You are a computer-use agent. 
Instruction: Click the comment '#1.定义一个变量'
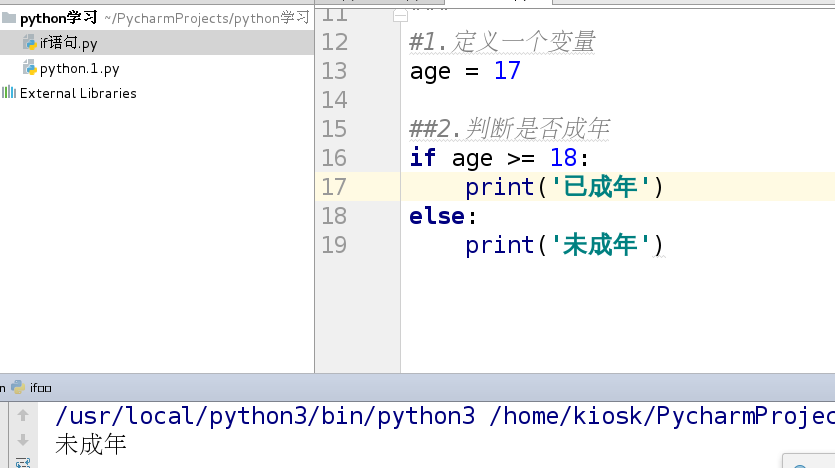point(502,42)
